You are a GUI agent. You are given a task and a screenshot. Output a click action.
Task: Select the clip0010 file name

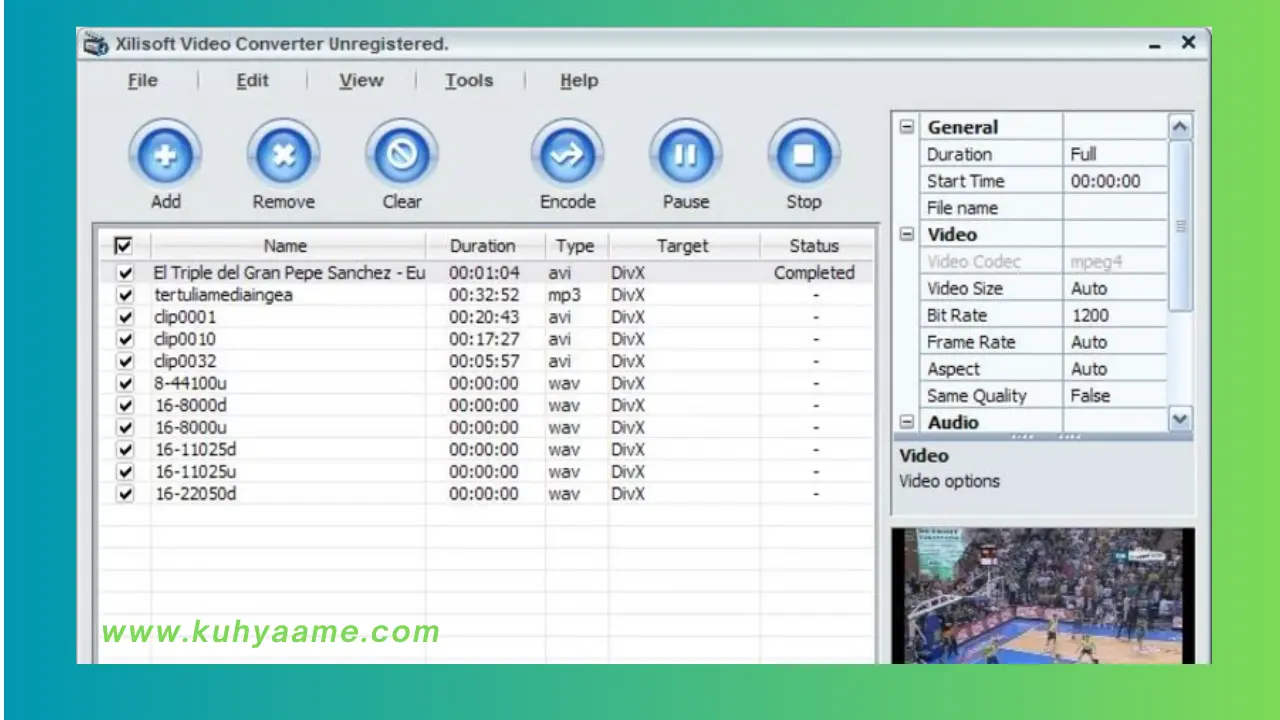click(x=184, y=339)
